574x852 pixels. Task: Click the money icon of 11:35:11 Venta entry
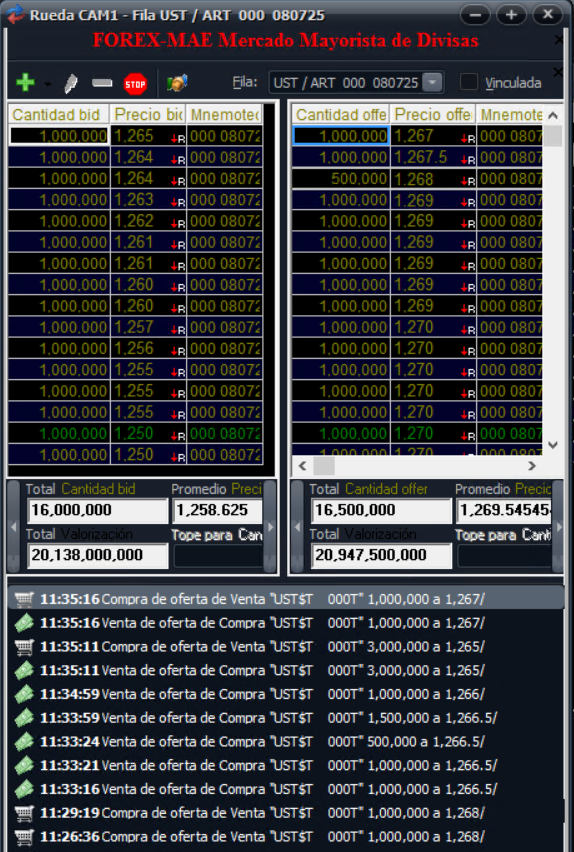(24, 671)
